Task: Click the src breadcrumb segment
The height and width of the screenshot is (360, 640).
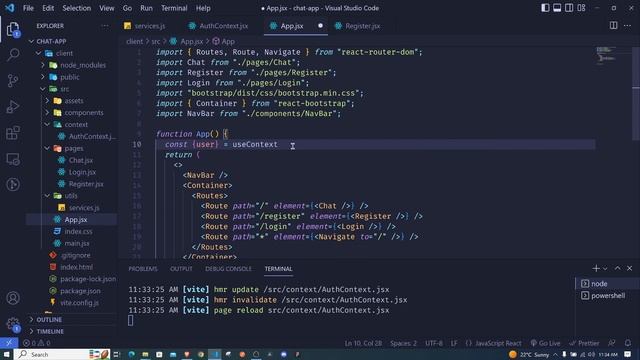Action: [x=156, y=41]
